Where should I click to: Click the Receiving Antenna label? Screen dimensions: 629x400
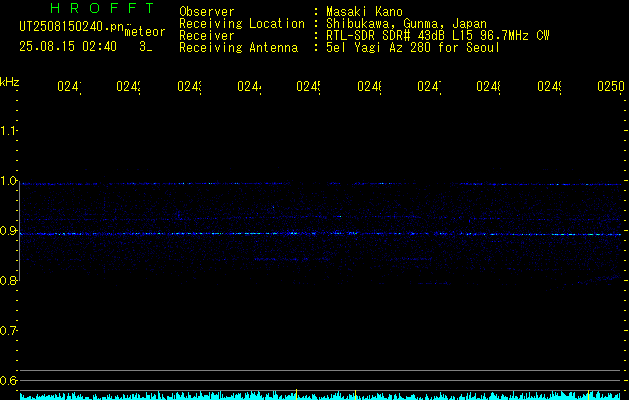point(238,48)
